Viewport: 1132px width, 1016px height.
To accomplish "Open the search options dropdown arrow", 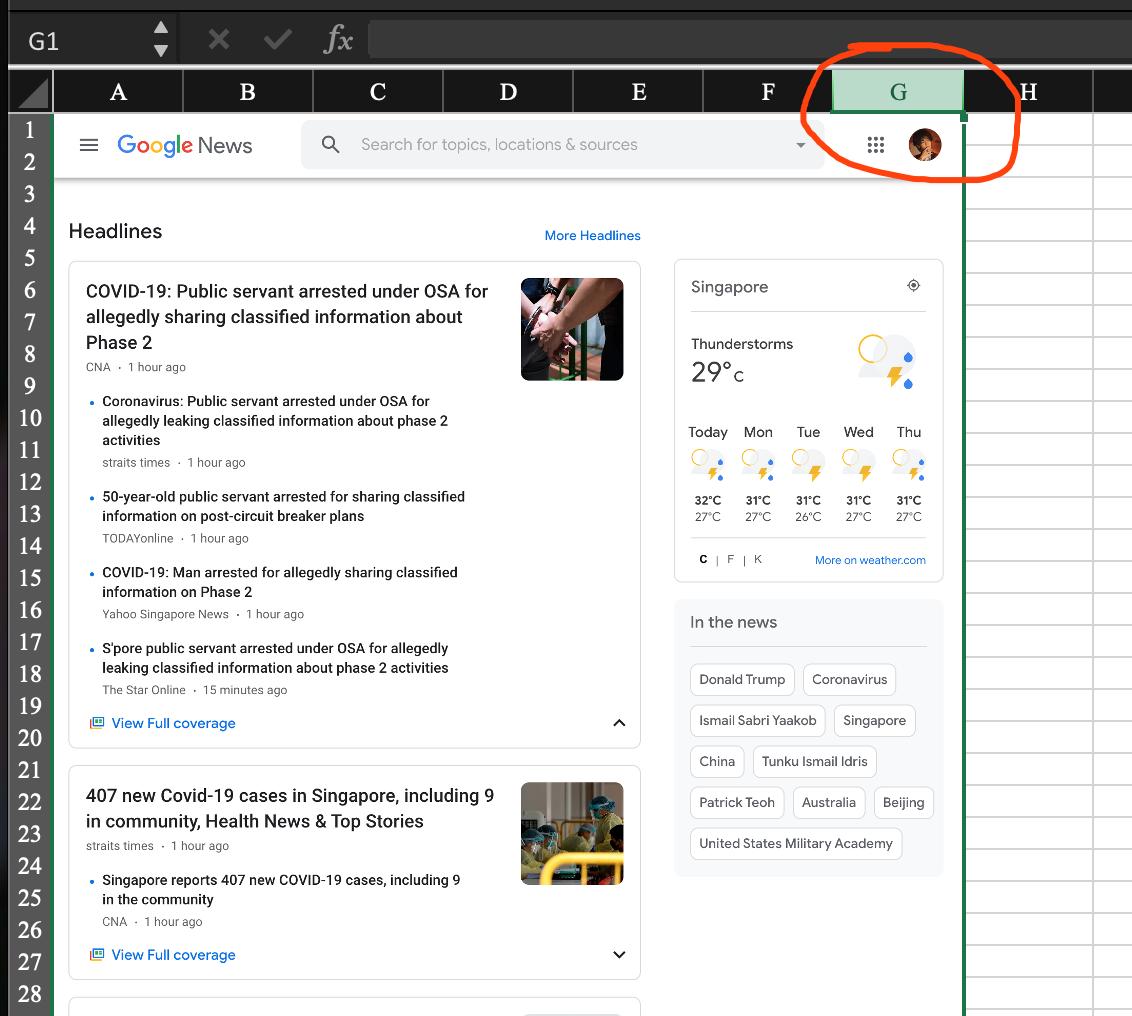I will [800, 145].
